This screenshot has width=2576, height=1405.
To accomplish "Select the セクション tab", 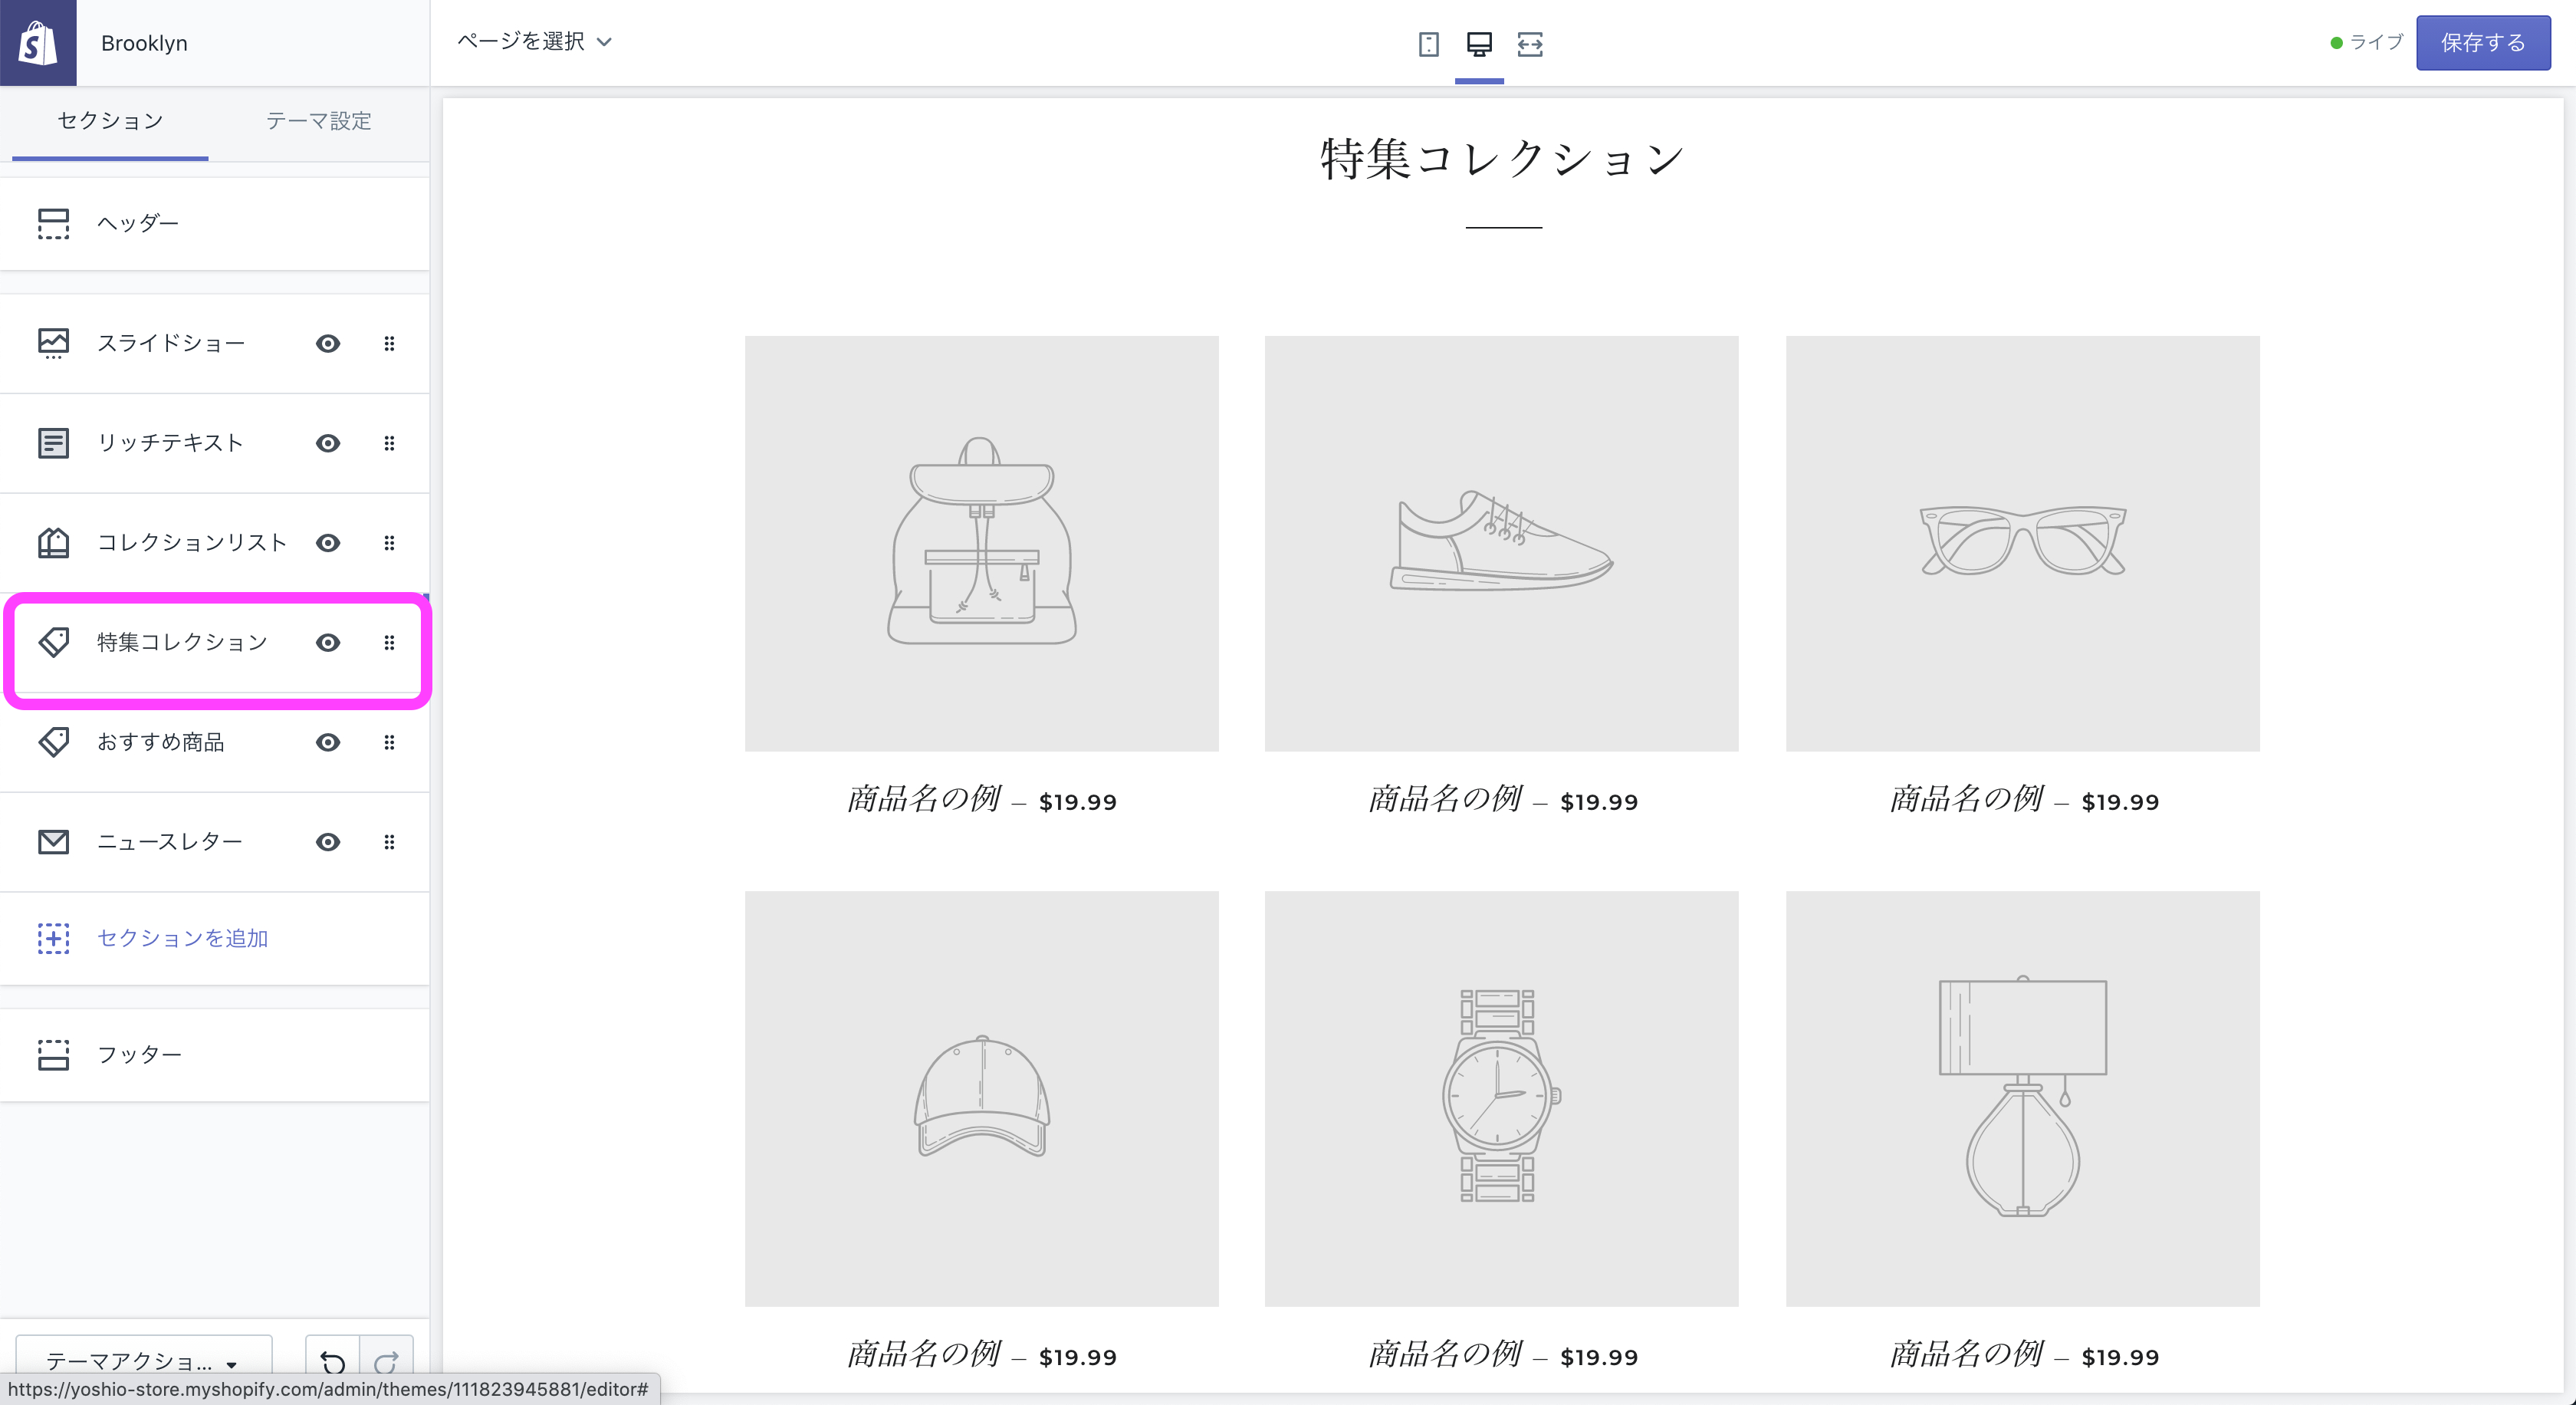I will coord(108,120).
